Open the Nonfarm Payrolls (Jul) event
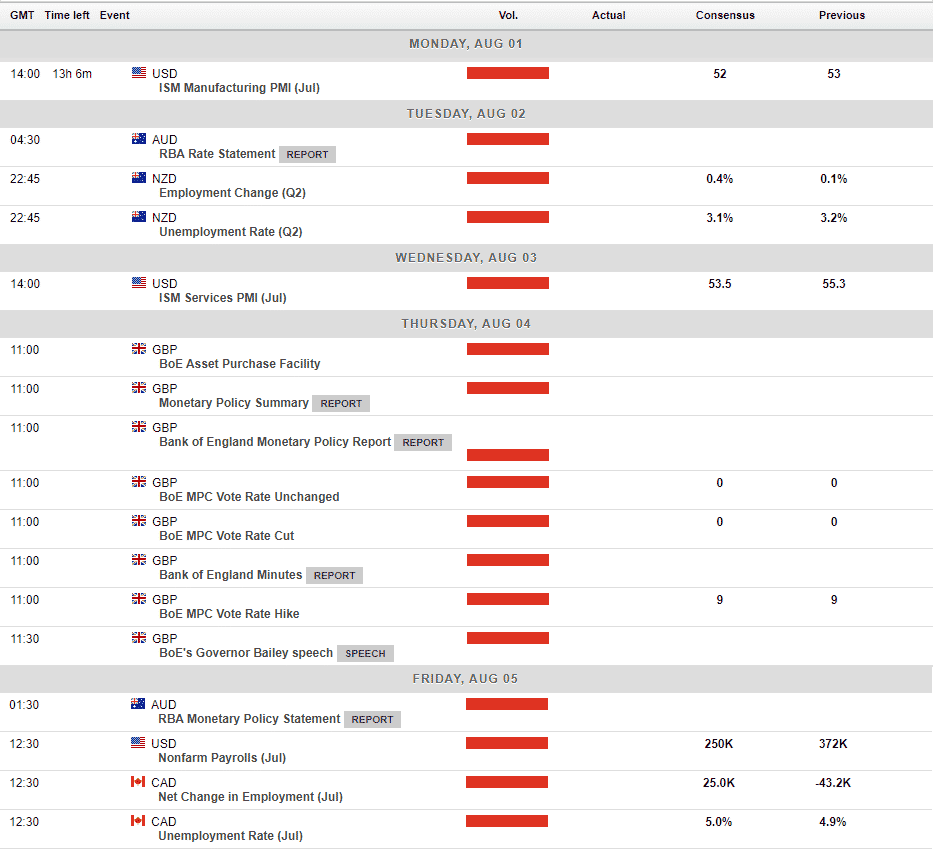Screen dimensions: 936x854 pos(222,758)
